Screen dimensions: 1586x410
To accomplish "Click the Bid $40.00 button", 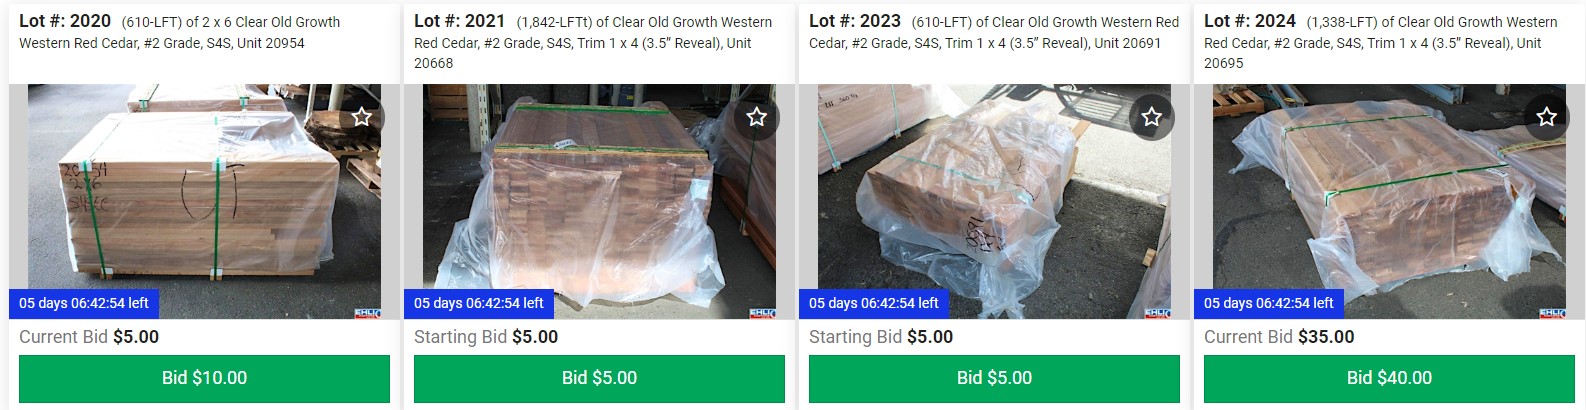I will pos(1389,378).
